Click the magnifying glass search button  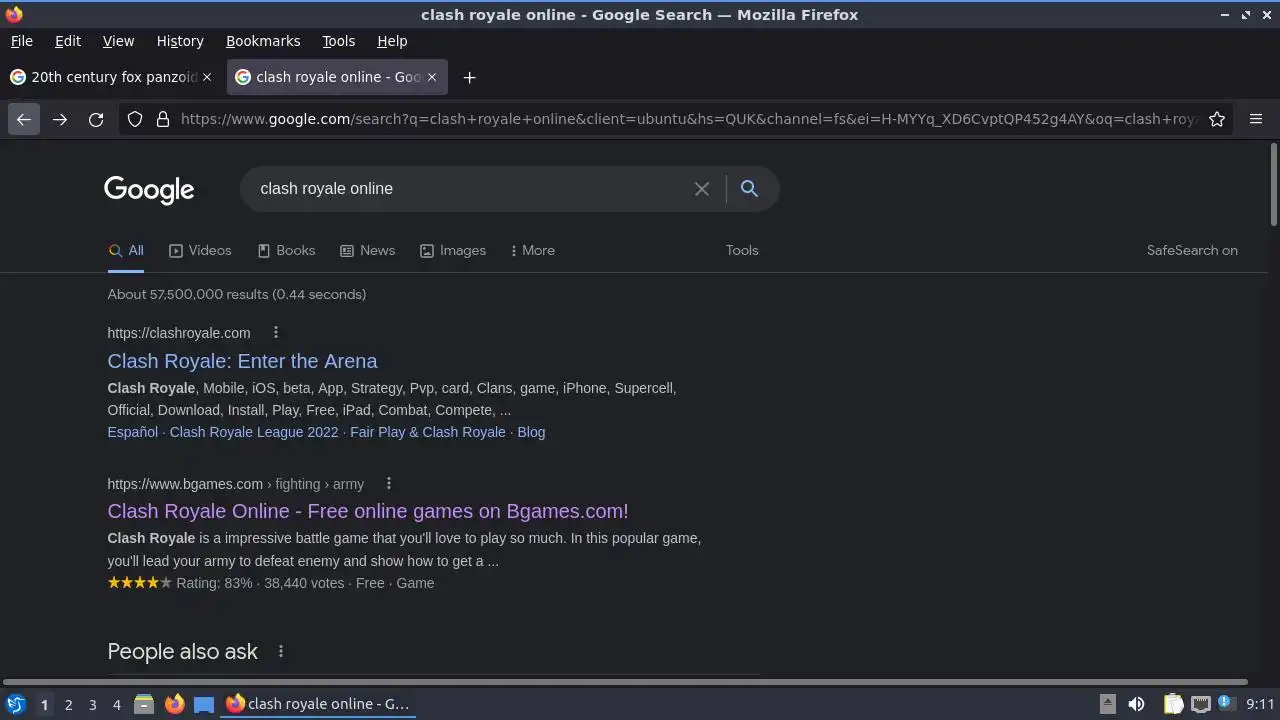749,188
